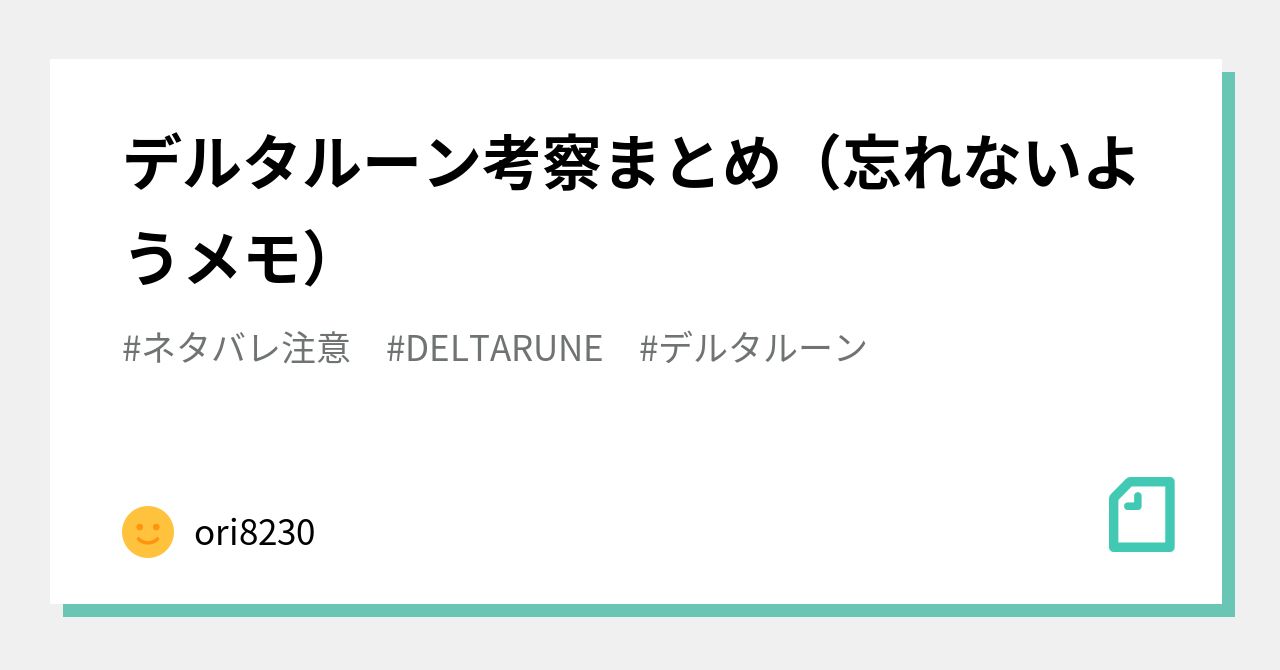The height and width of the screenshot is (670, 1280).
Task: Click the teal shadow strip beside the card
Action: point(1228,338)
